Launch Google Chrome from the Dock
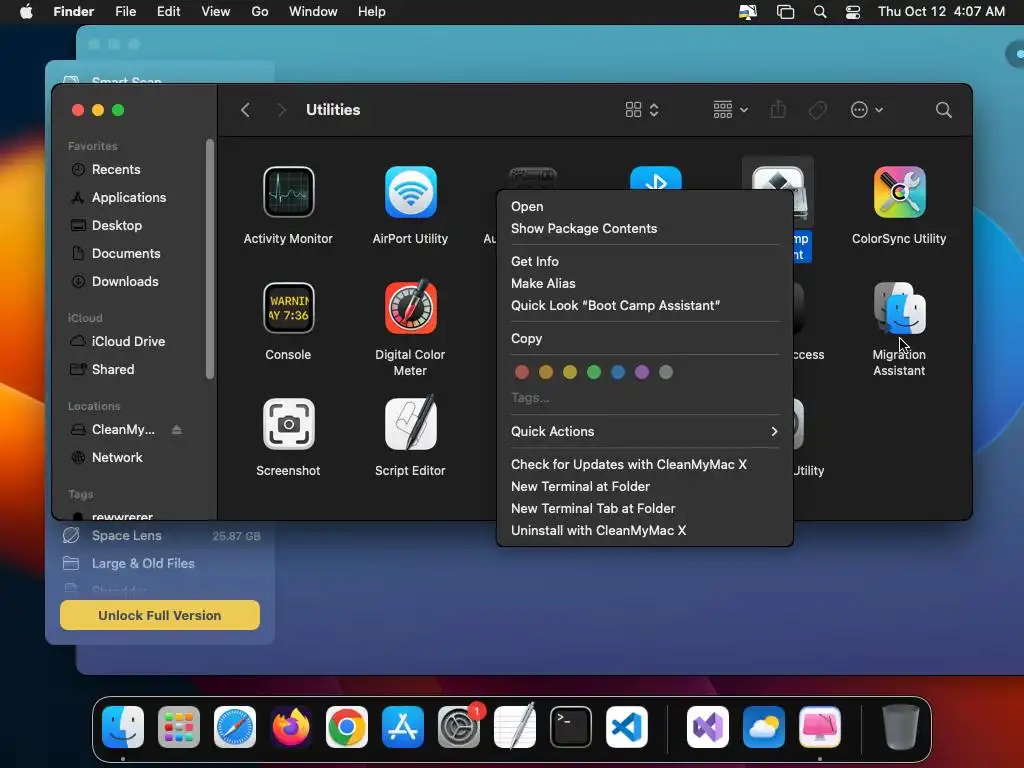The height and width of the screenshot is (768, 1024). [347, 726]
